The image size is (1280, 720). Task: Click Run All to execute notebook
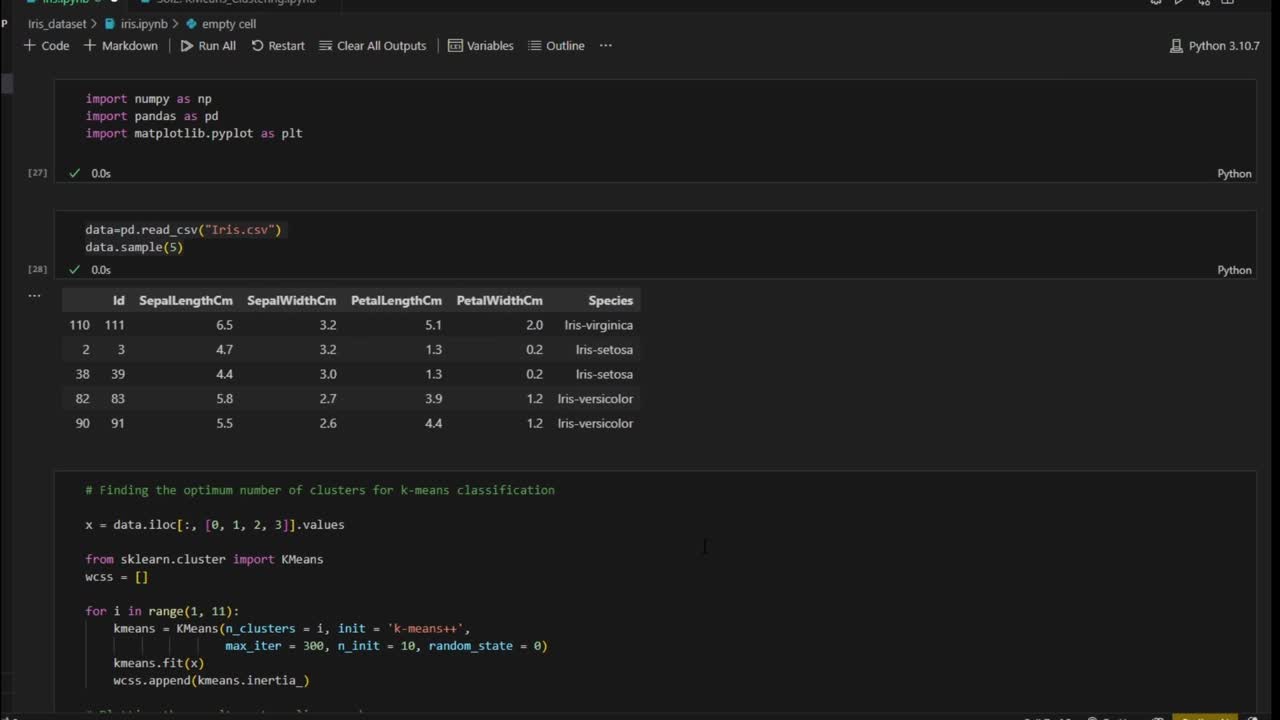(208, 46)
